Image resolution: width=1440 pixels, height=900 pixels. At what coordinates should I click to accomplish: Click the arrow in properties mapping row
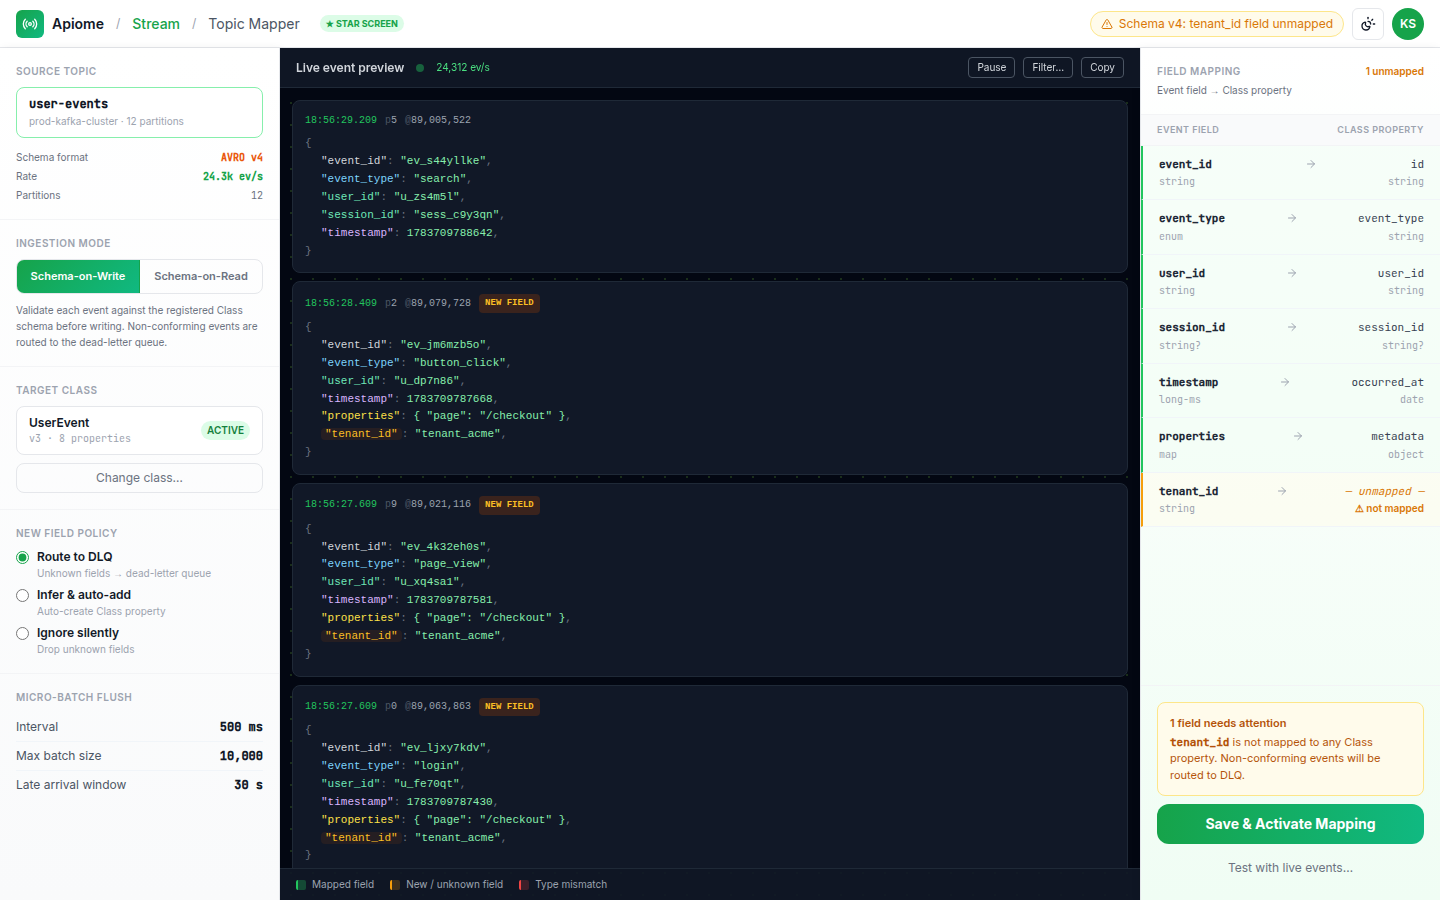click(1298, 436)
